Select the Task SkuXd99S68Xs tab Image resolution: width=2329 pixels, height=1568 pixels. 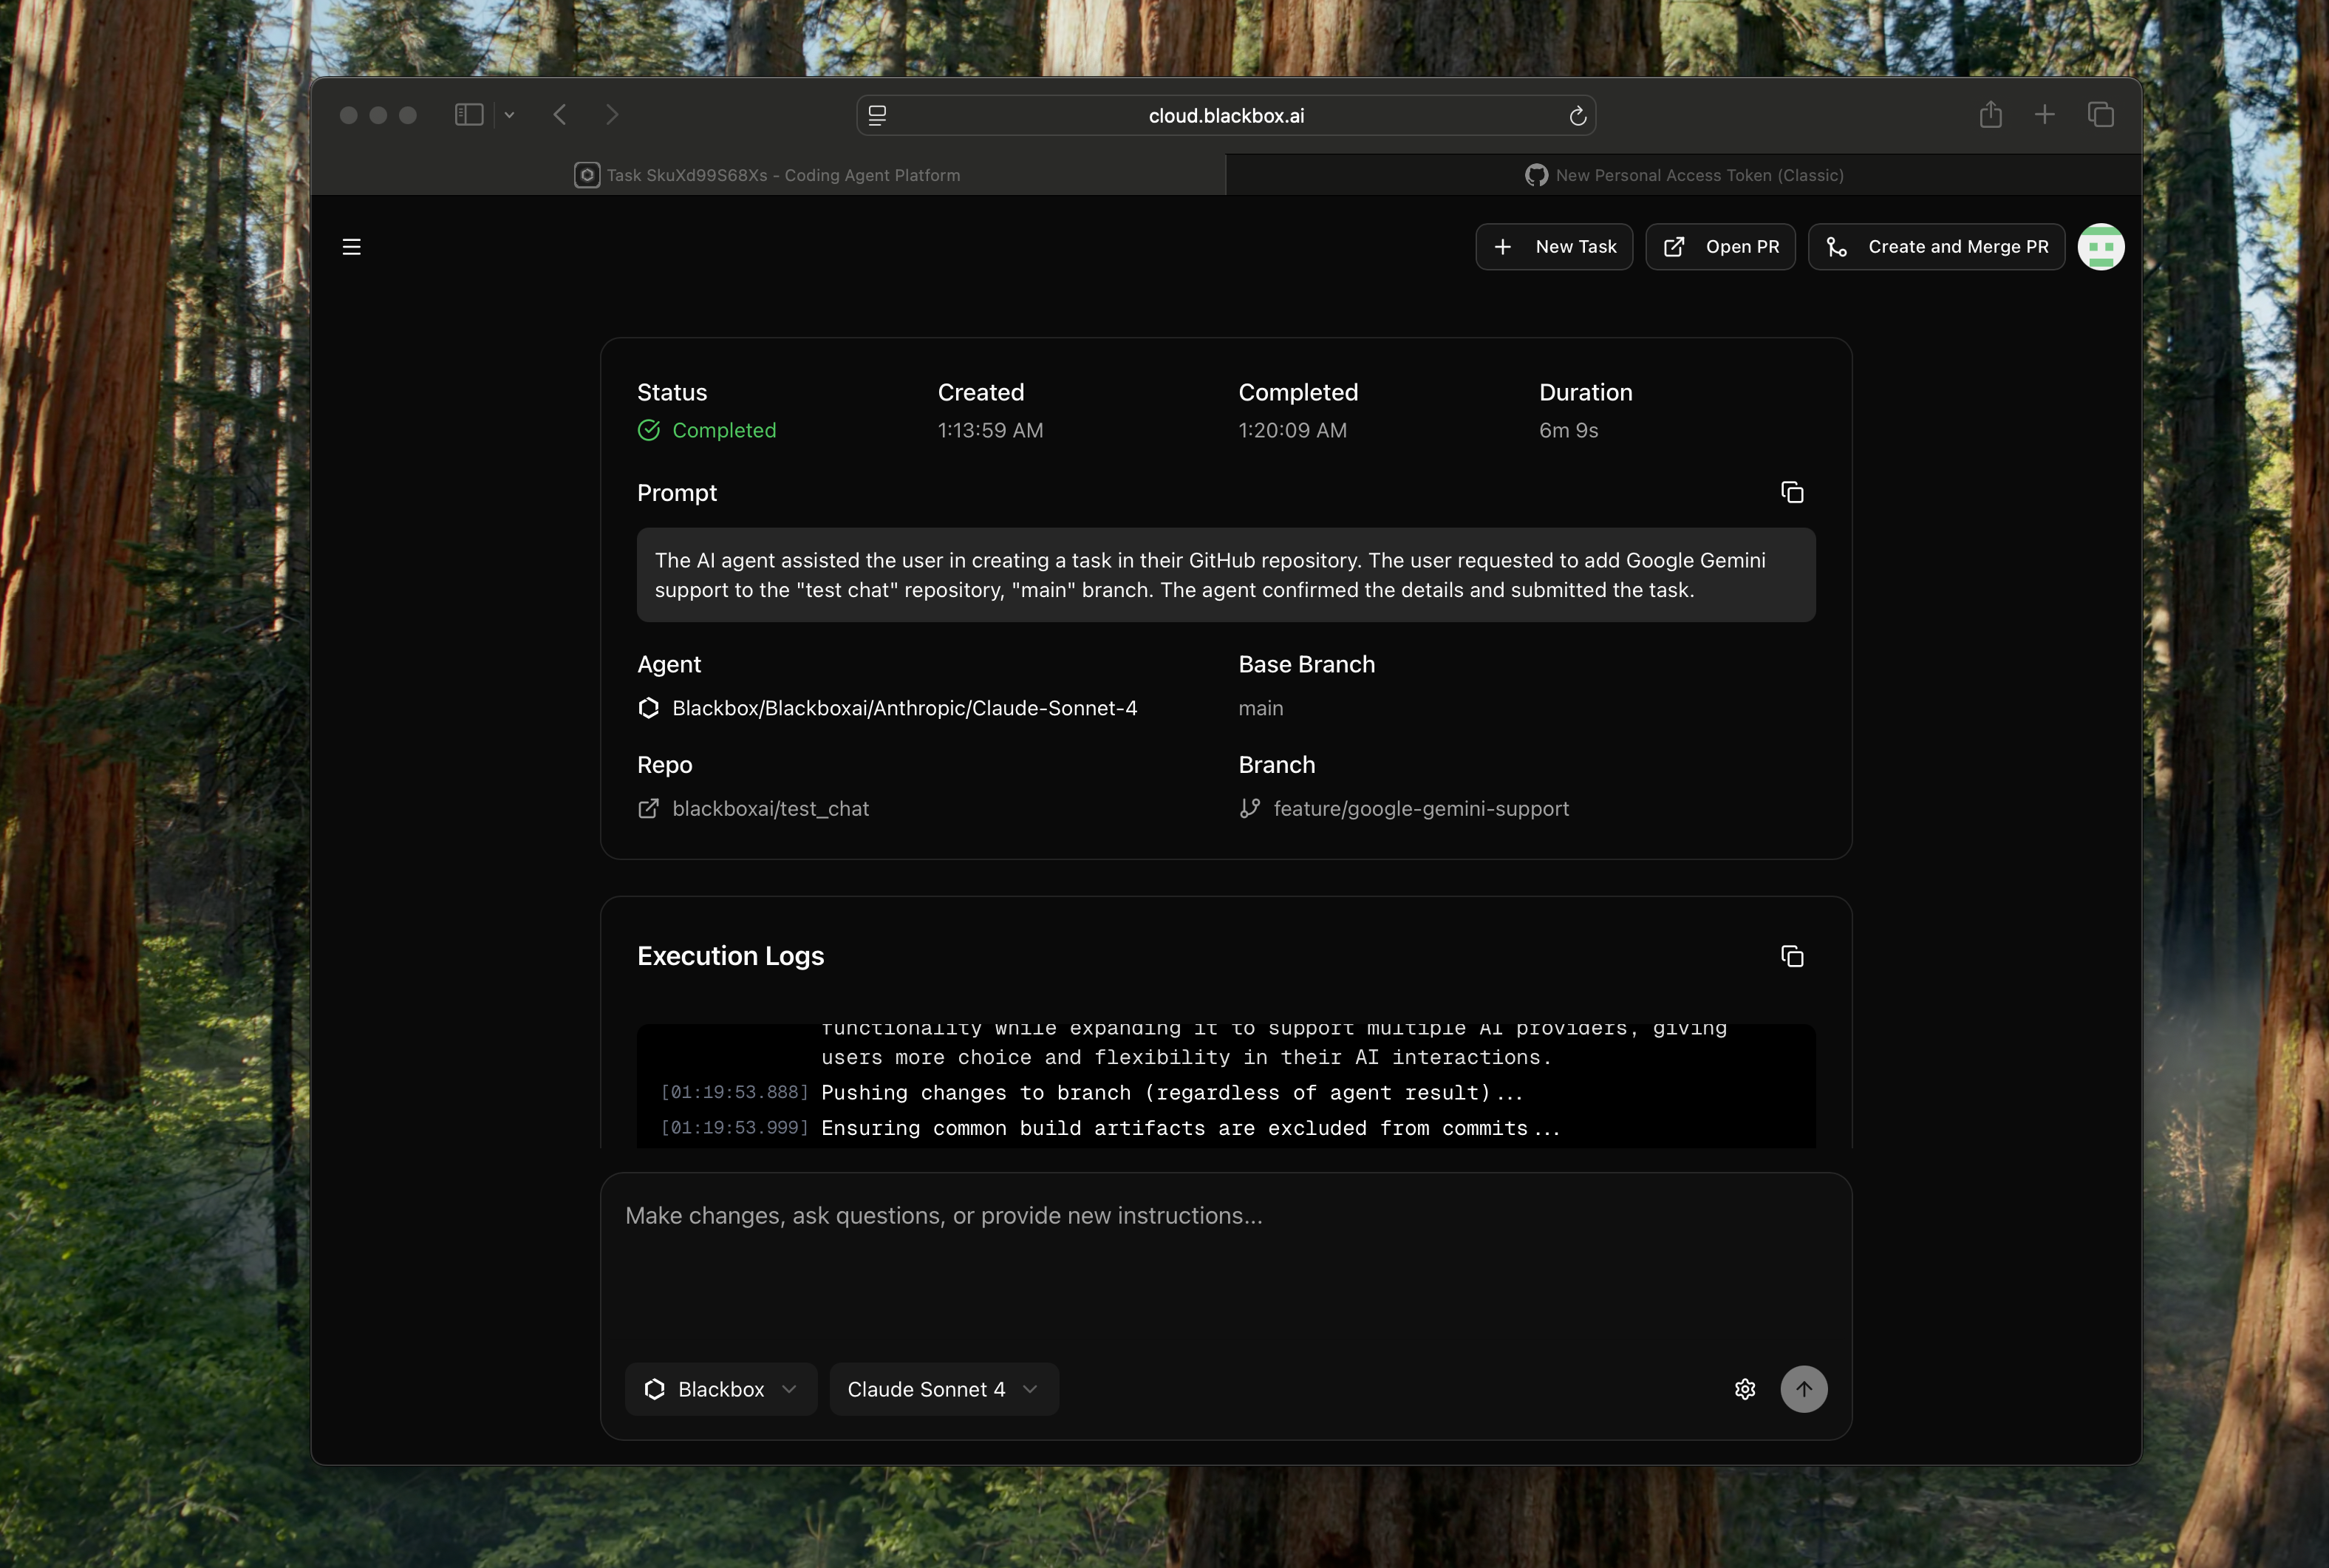(x=768, y=175)
